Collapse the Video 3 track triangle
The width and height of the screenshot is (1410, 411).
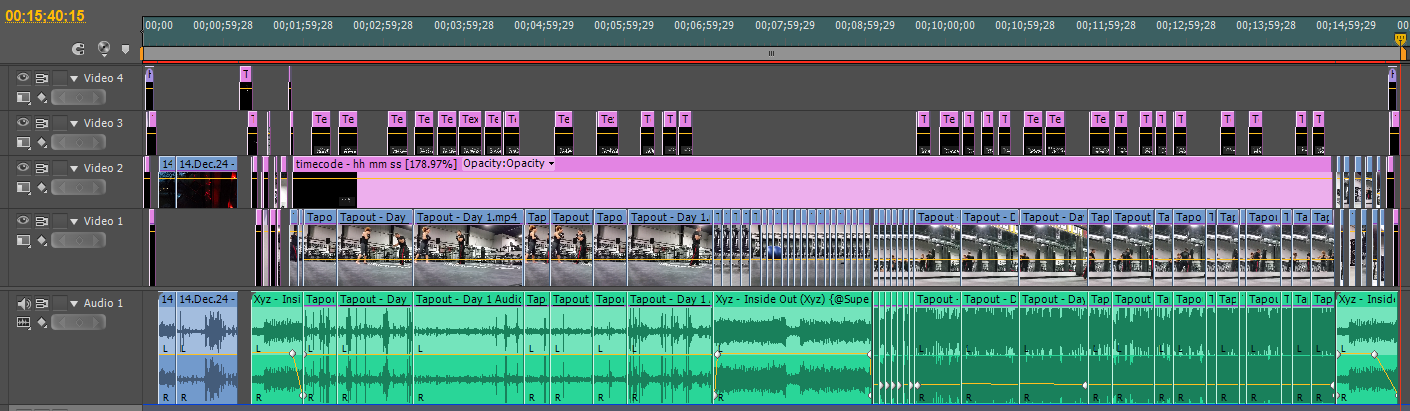[x=73, y=123]
